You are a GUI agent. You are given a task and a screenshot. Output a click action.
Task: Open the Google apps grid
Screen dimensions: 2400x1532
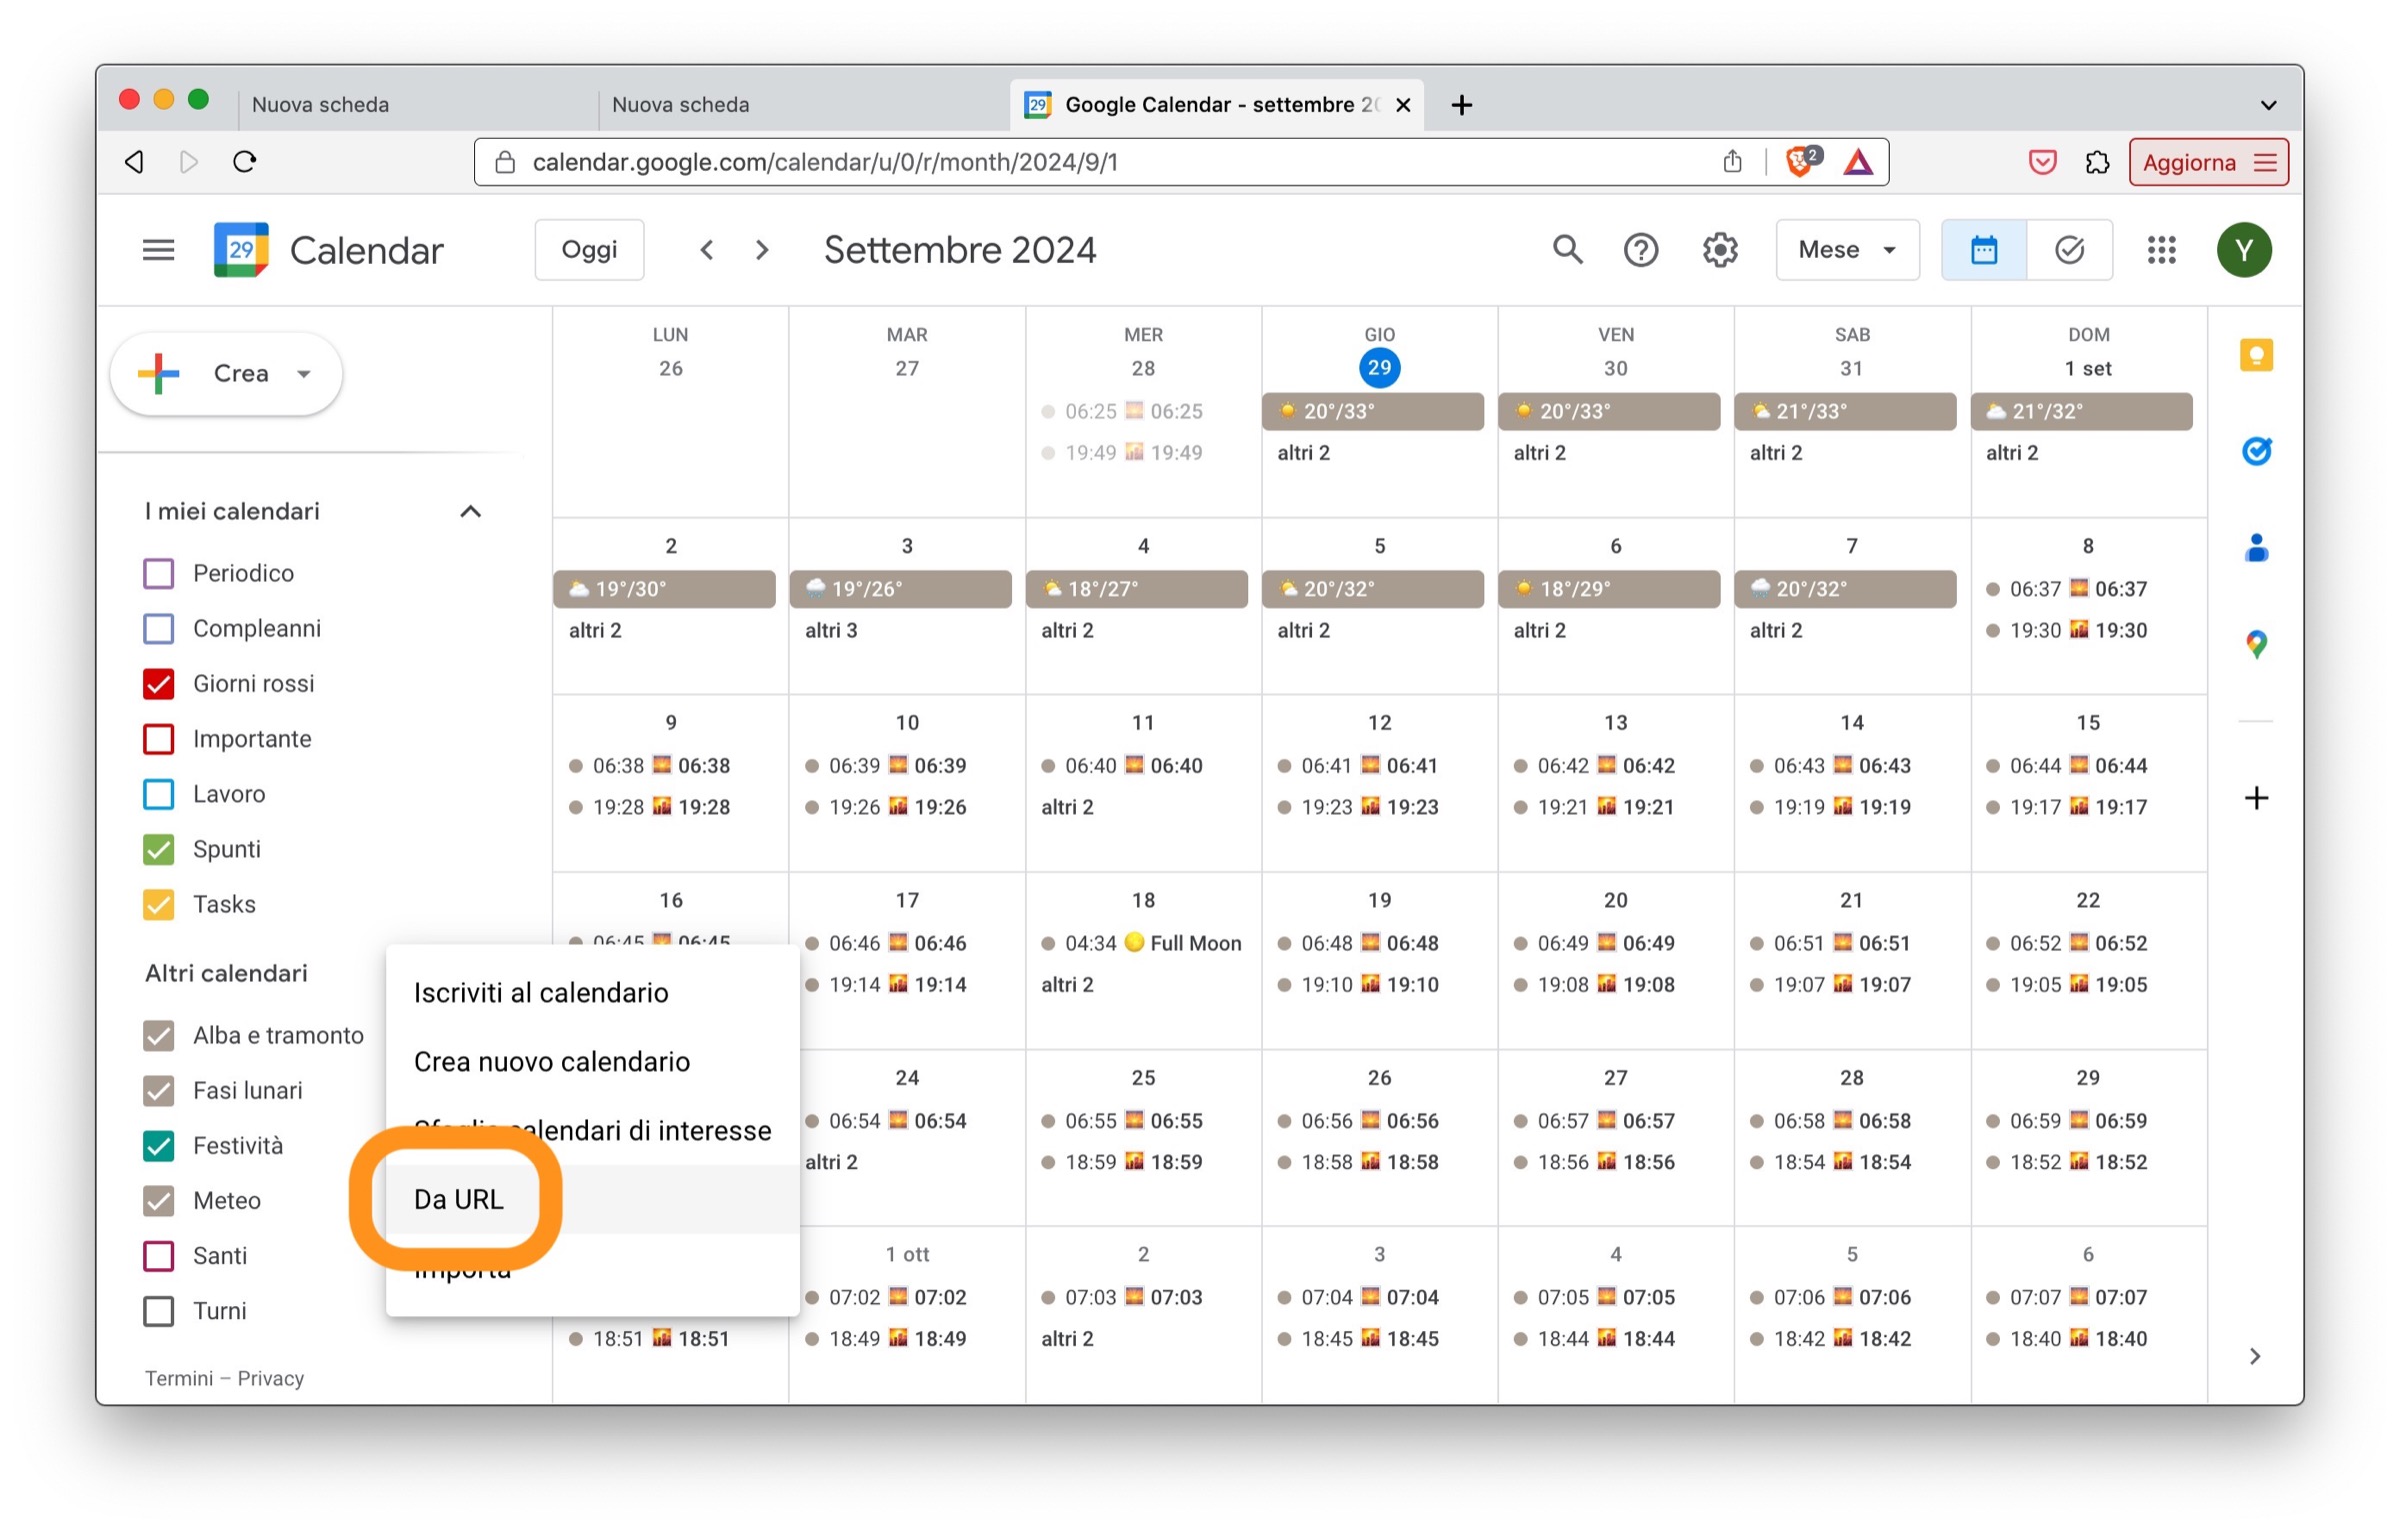point(2160,249)
